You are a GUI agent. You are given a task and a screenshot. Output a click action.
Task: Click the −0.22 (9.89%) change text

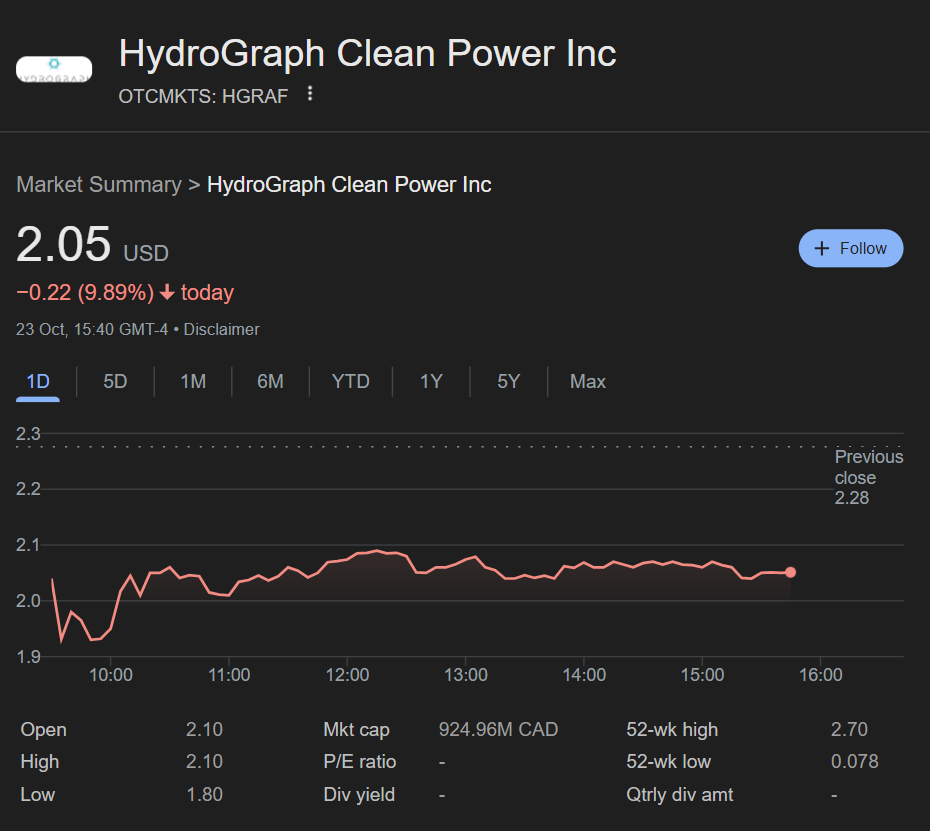point(85,292)
